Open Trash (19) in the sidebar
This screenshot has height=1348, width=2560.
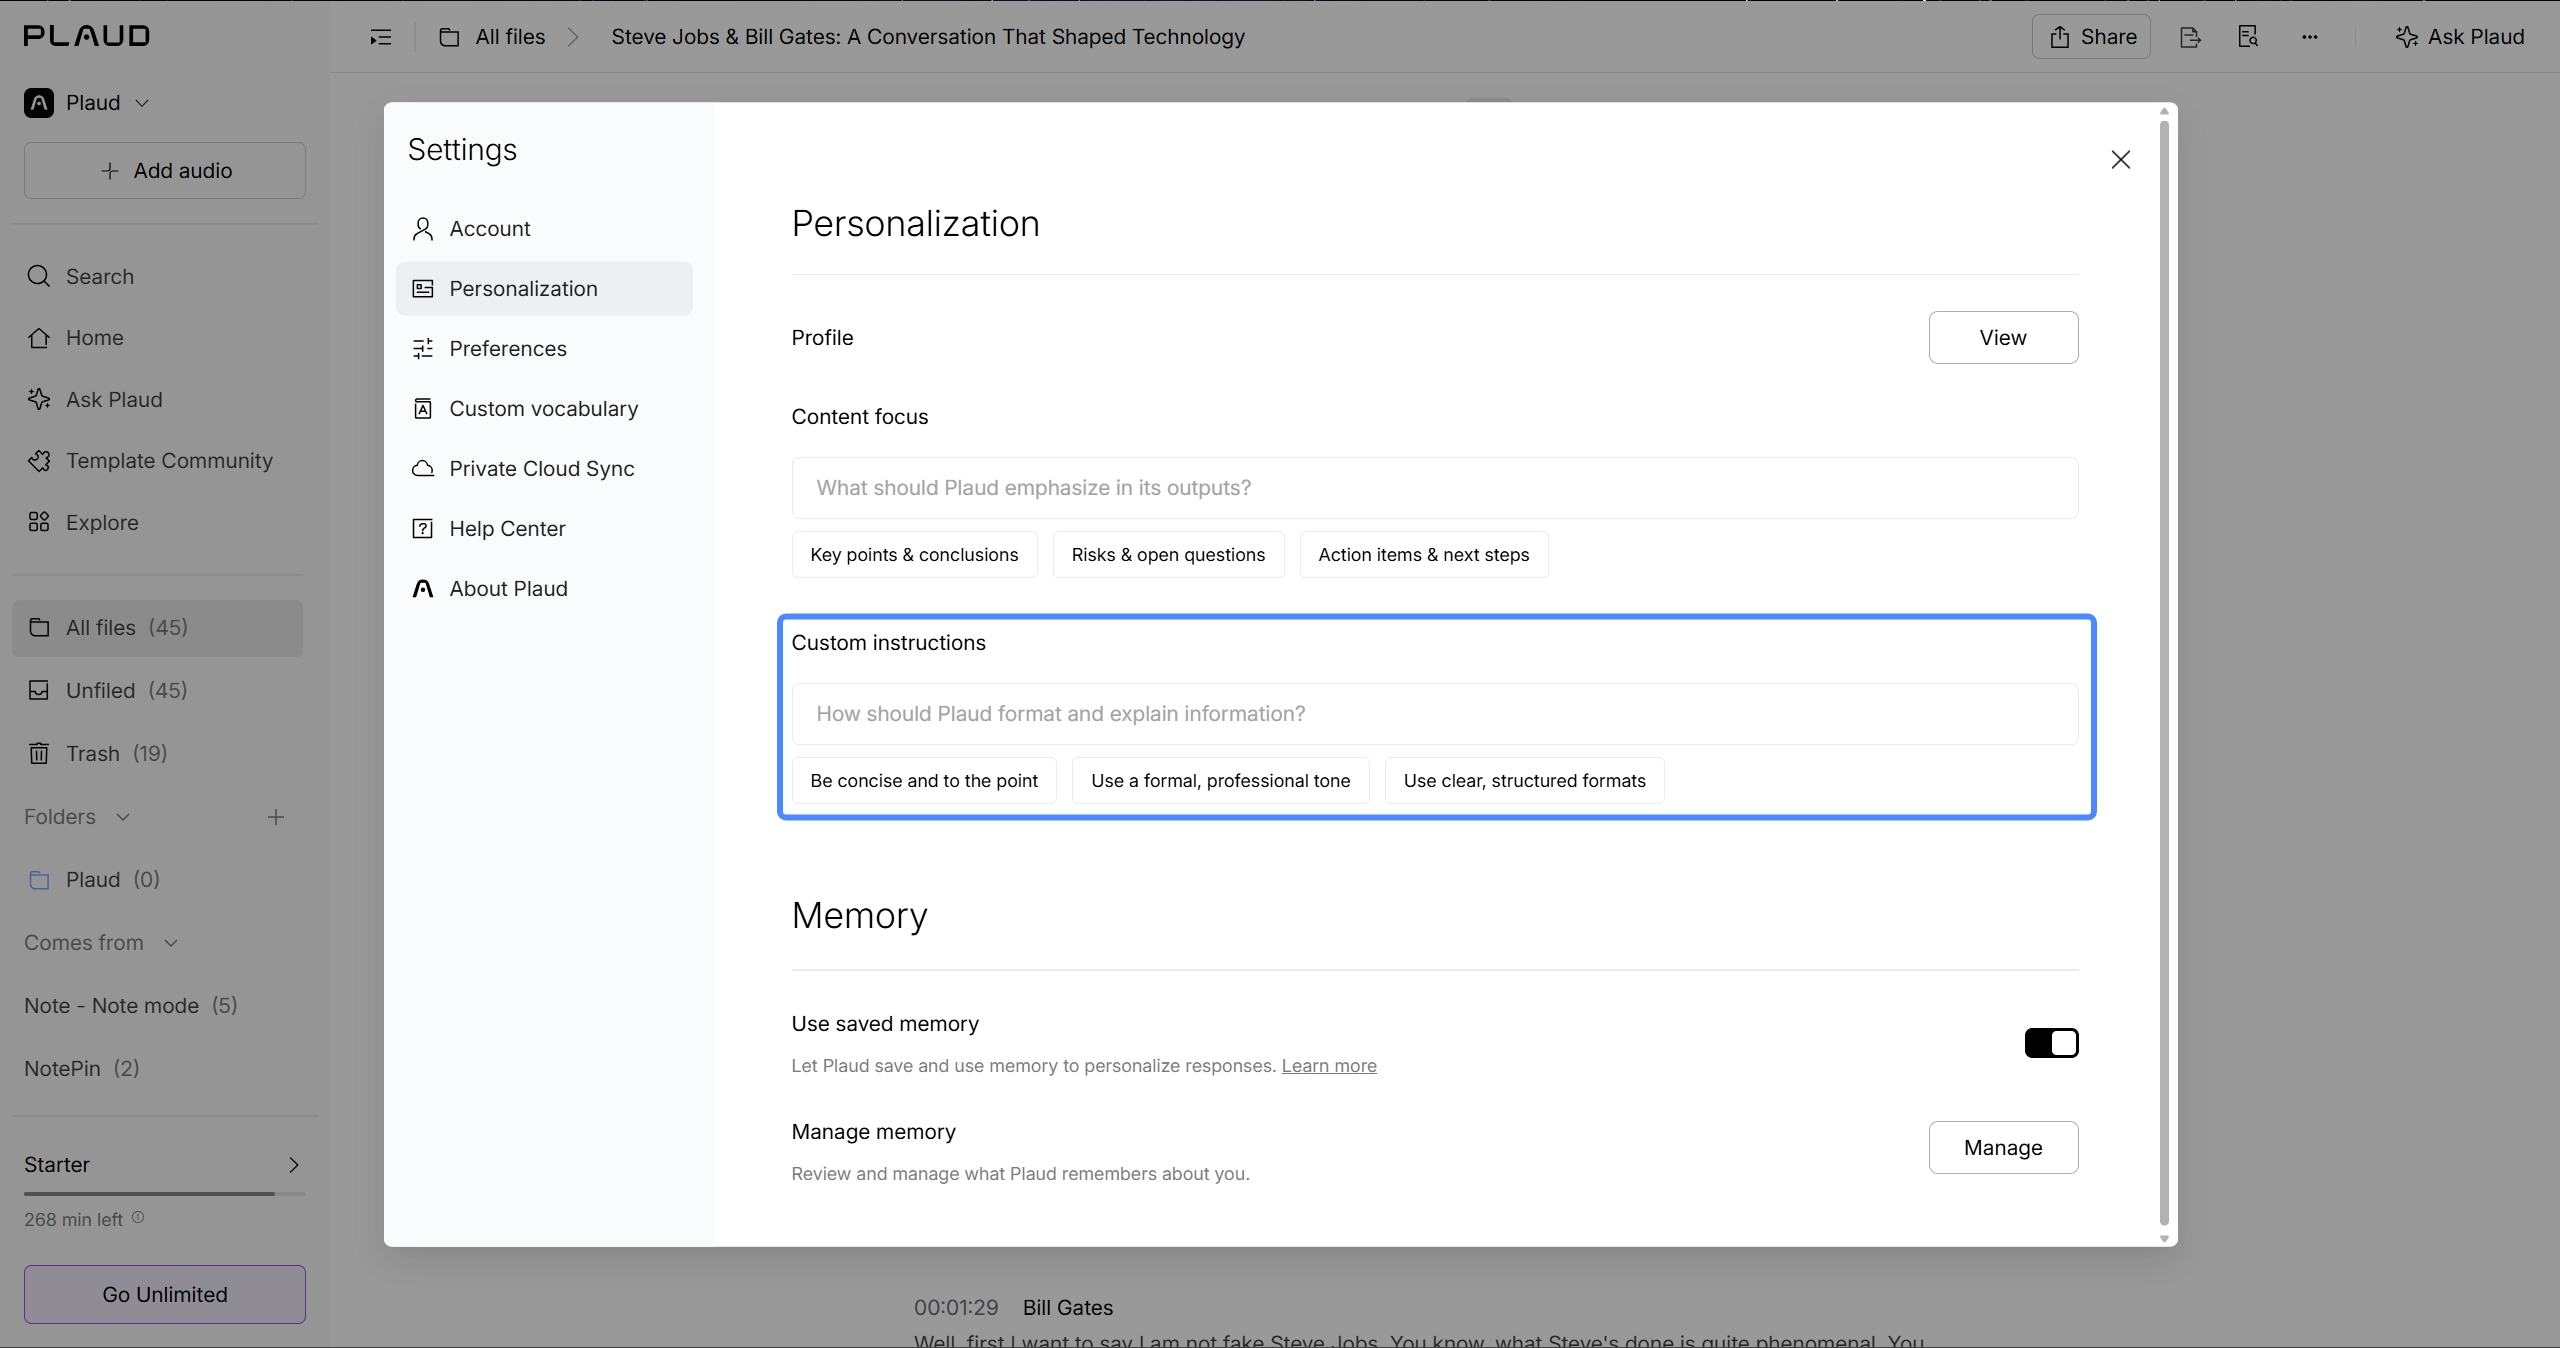click(157, 754)
